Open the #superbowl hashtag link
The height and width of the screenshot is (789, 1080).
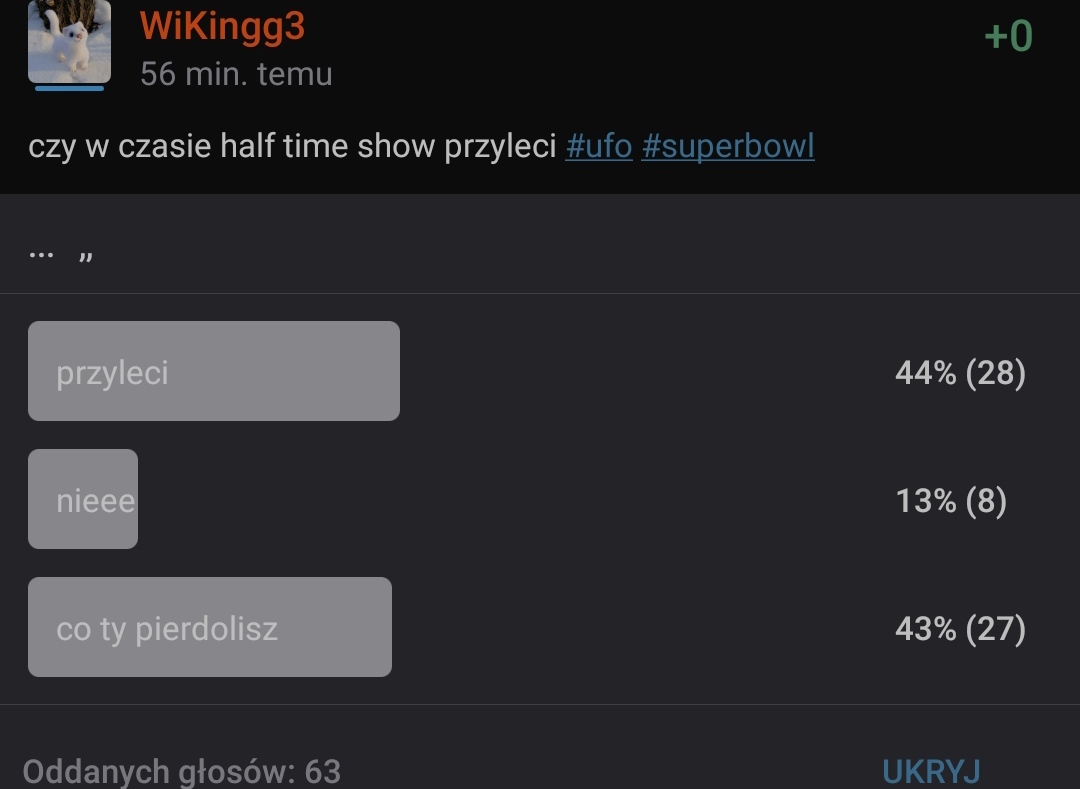(x=727, y=146)
